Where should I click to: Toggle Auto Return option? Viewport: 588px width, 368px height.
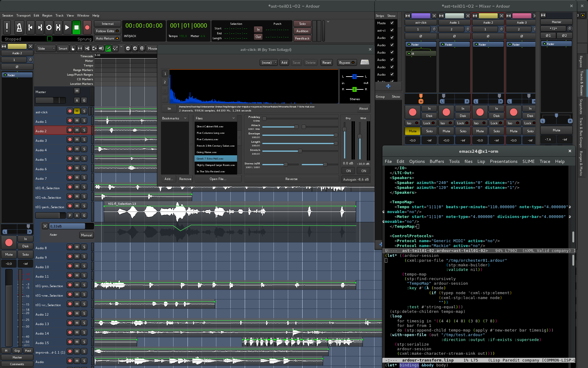coord(108,38)
